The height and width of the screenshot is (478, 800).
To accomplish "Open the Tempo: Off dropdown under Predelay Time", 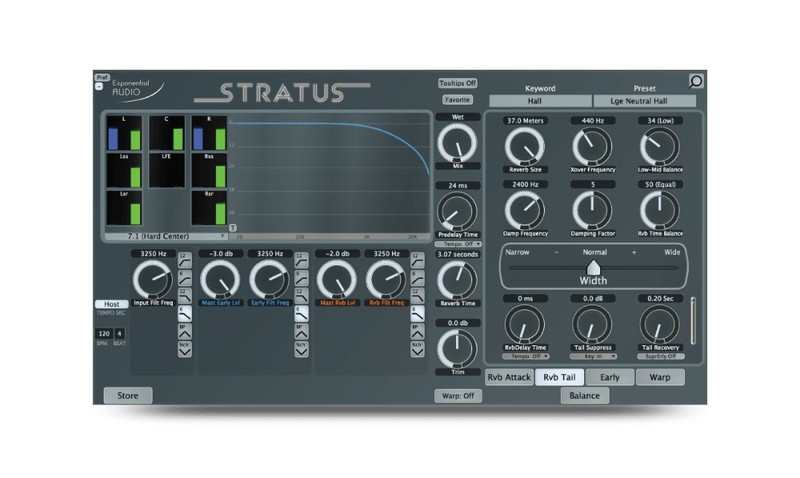I will point(458,244).
